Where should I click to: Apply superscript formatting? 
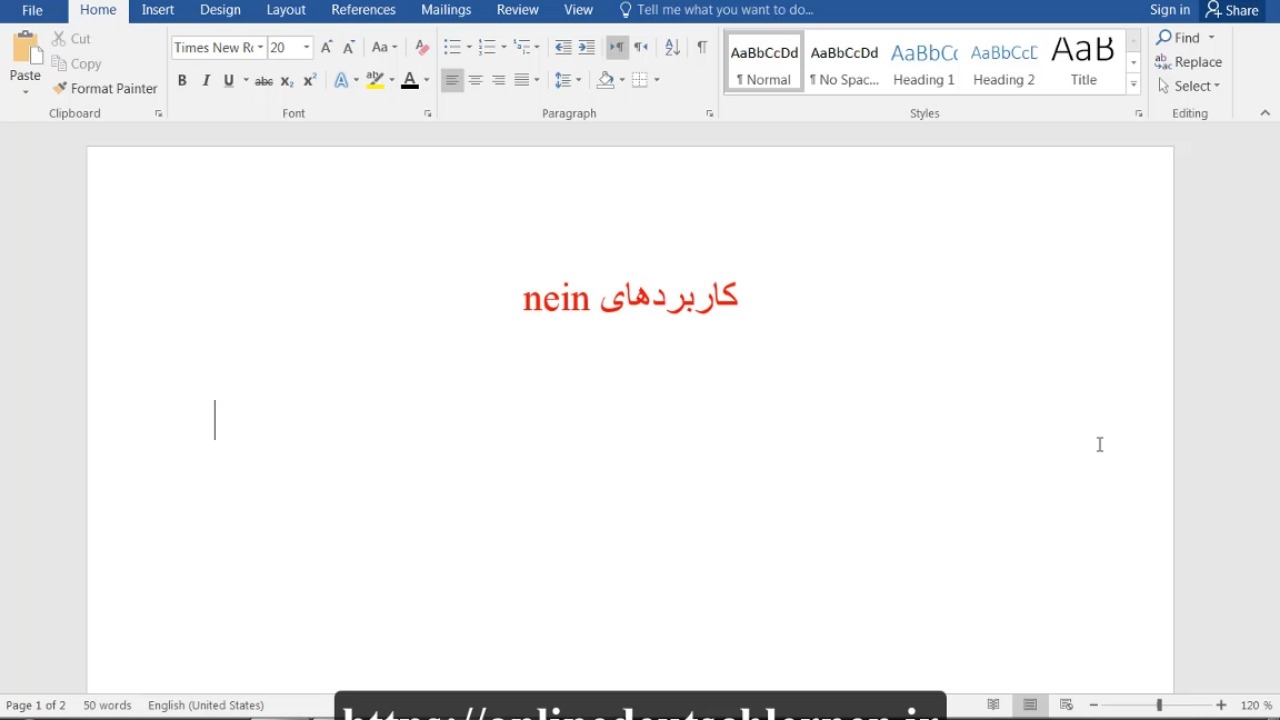[x=310, y=80]
